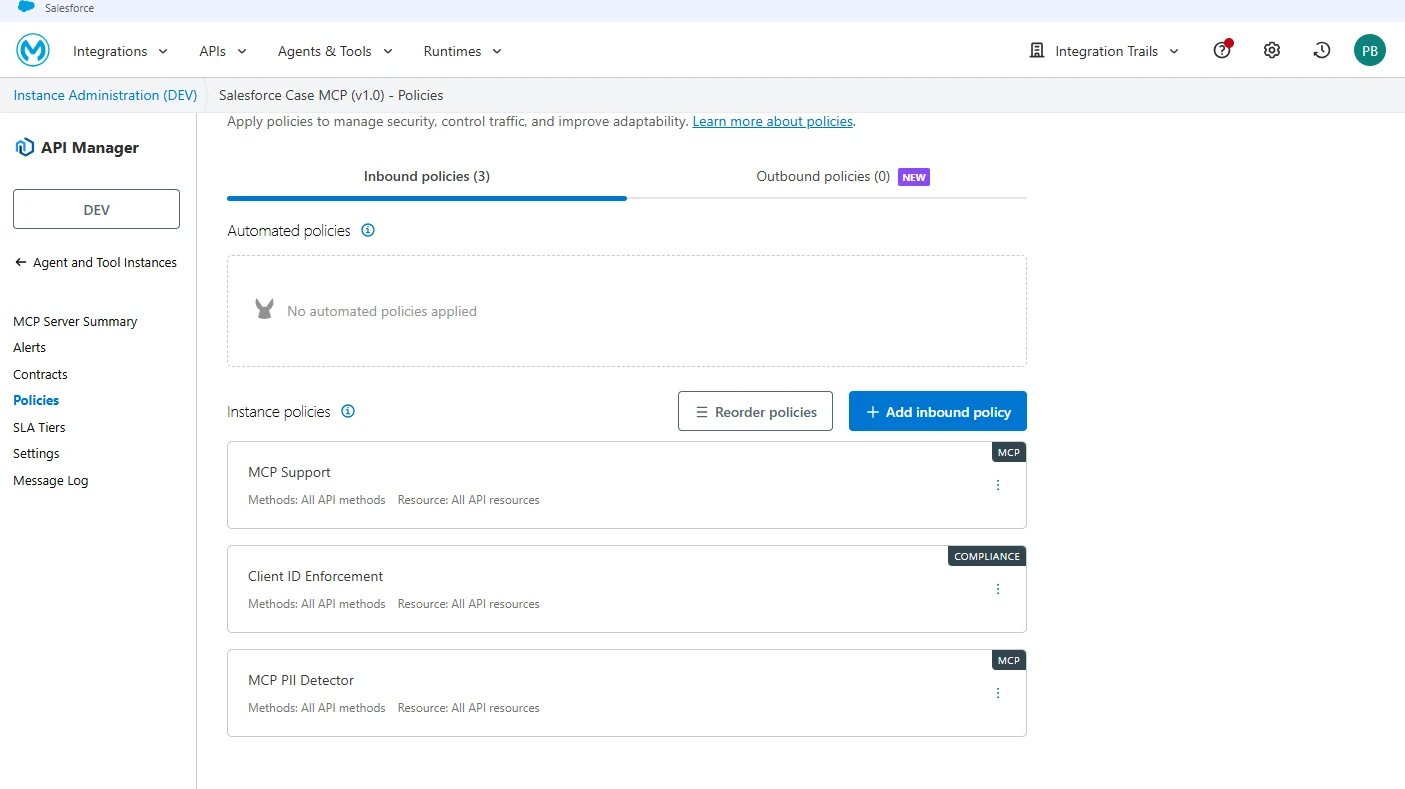Open the MCP PII Detector options menu
Viewport: 1405px width, 789px height.
(997, 693)
